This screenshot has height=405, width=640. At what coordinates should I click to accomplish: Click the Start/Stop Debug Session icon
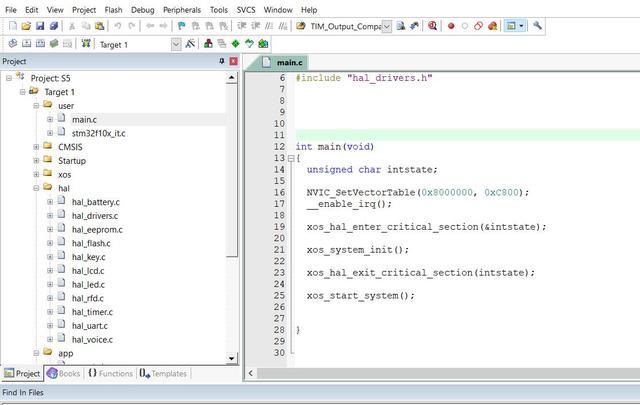coord(432,26)
